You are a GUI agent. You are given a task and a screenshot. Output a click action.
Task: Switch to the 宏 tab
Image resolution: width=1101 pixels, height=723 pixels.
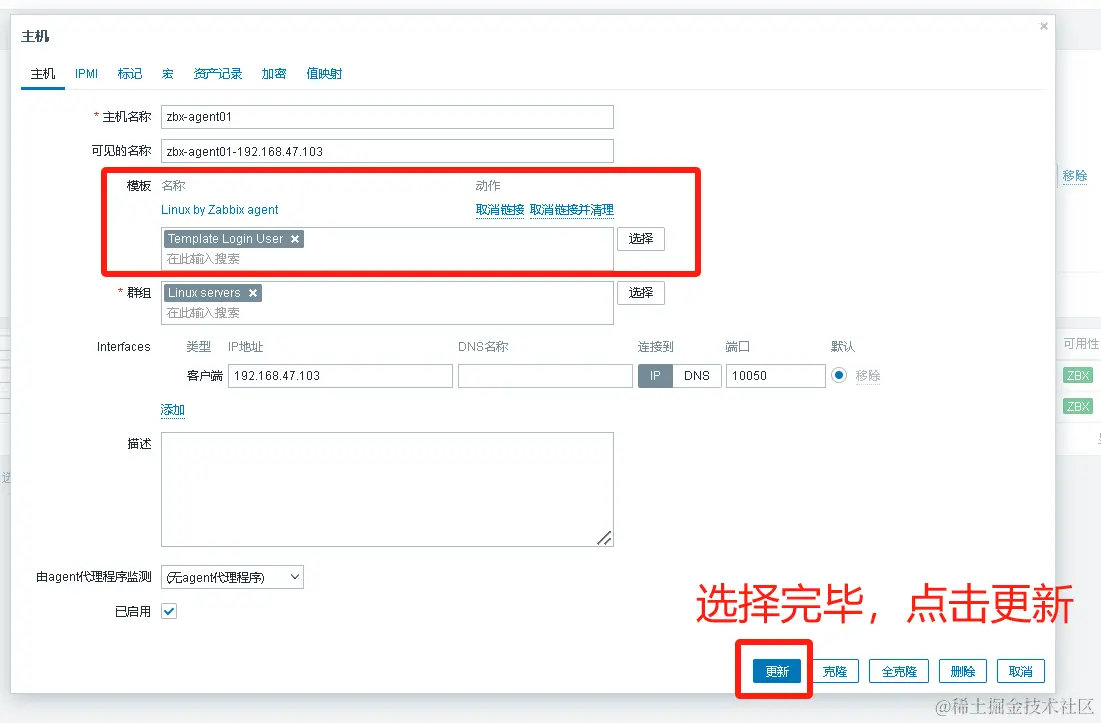pyautogui.click(x=168, y=74)
